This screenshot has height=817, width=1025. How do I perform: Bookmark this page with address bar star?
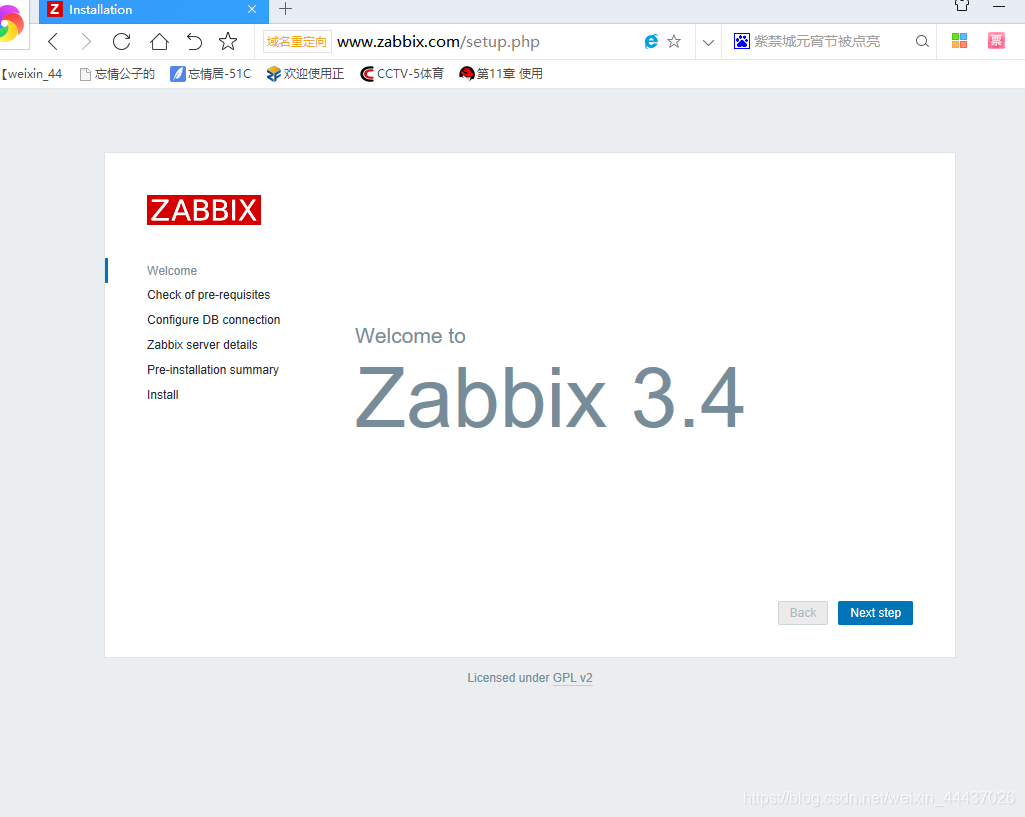click(x=674, y=42)
